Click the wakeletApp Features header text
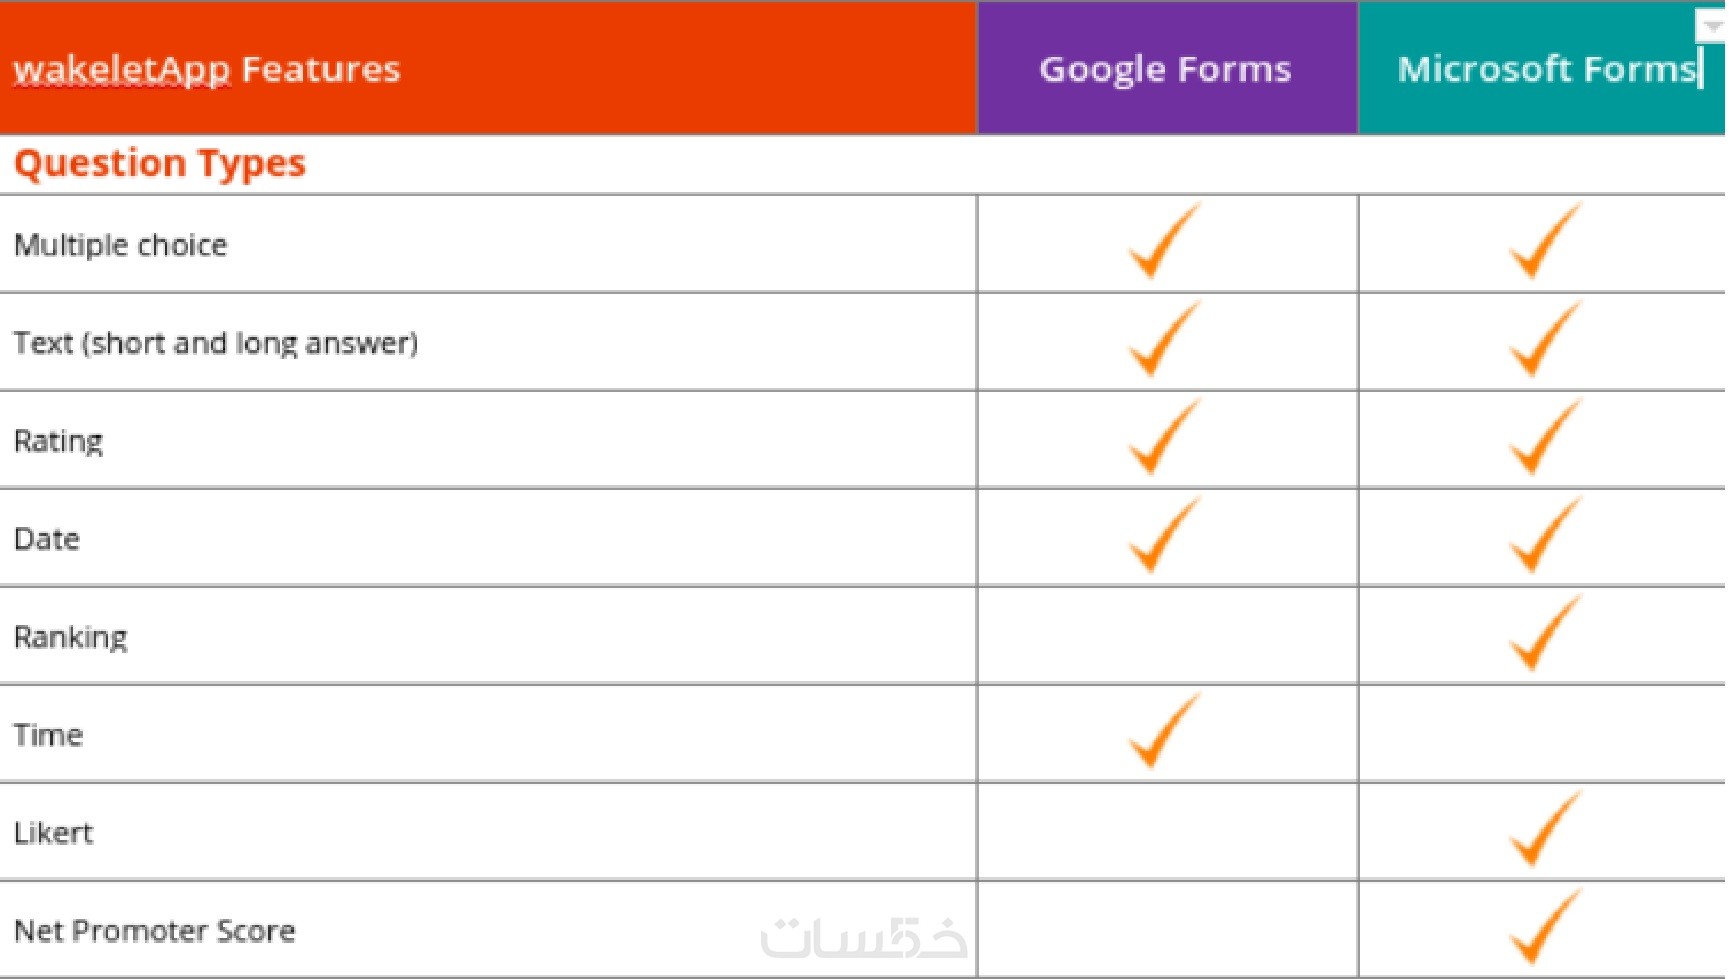The width and height of the screenshot is (1729, 979). pyautogui.click(x=206, y=69)
